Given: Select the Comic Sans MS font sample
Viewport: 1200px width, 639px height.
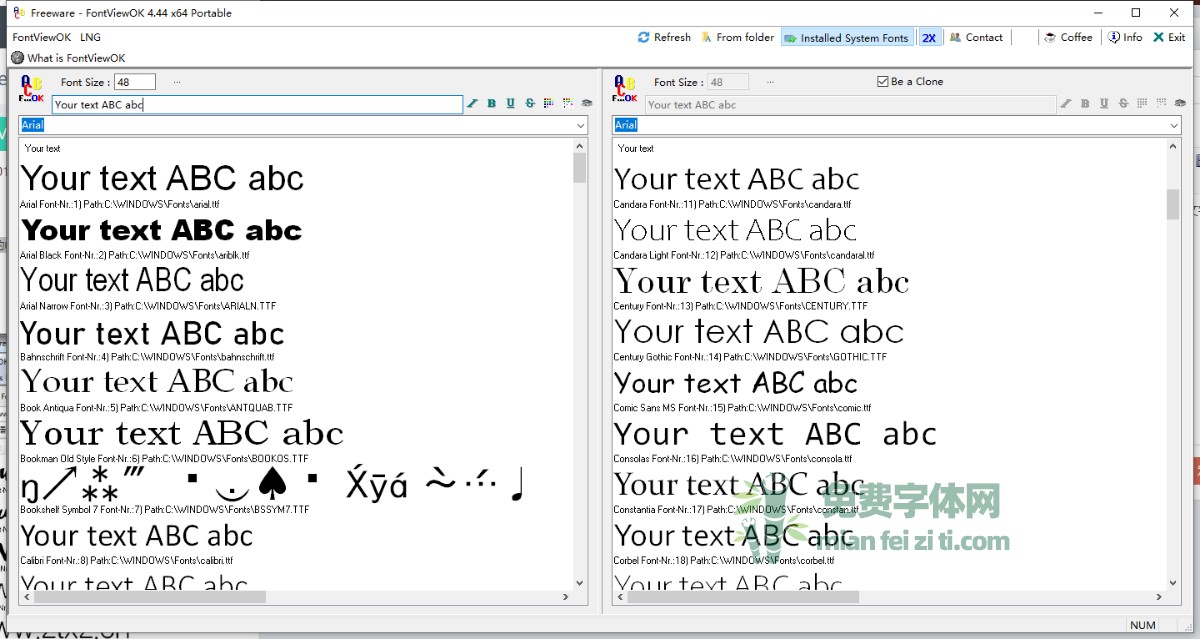Looking at the screenshot, I should click(x=735, y=383).
